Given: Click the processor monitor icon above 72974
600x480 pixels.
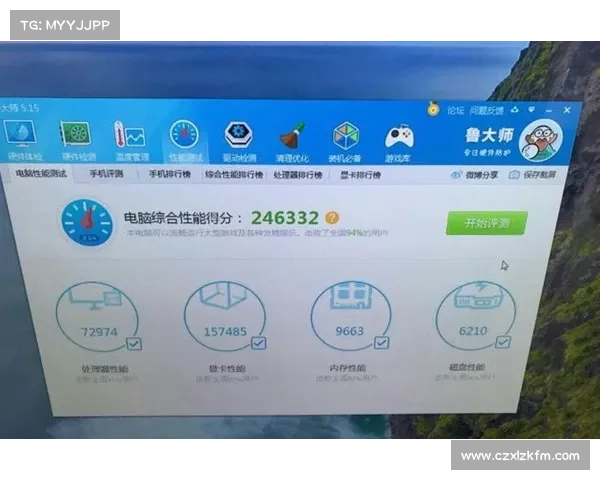Looking at the screenshot, I should (96, 298).
